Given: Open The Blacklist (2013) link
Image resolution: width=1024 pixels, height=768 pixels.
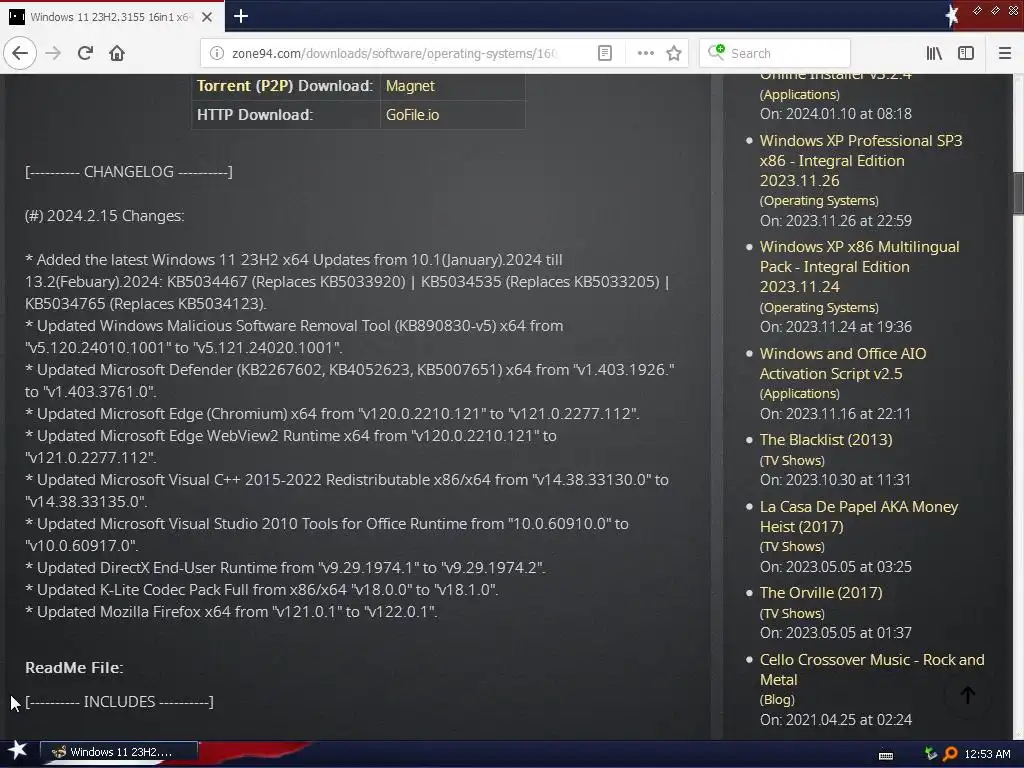Looking at the screenshot, I should click(825, 440).
